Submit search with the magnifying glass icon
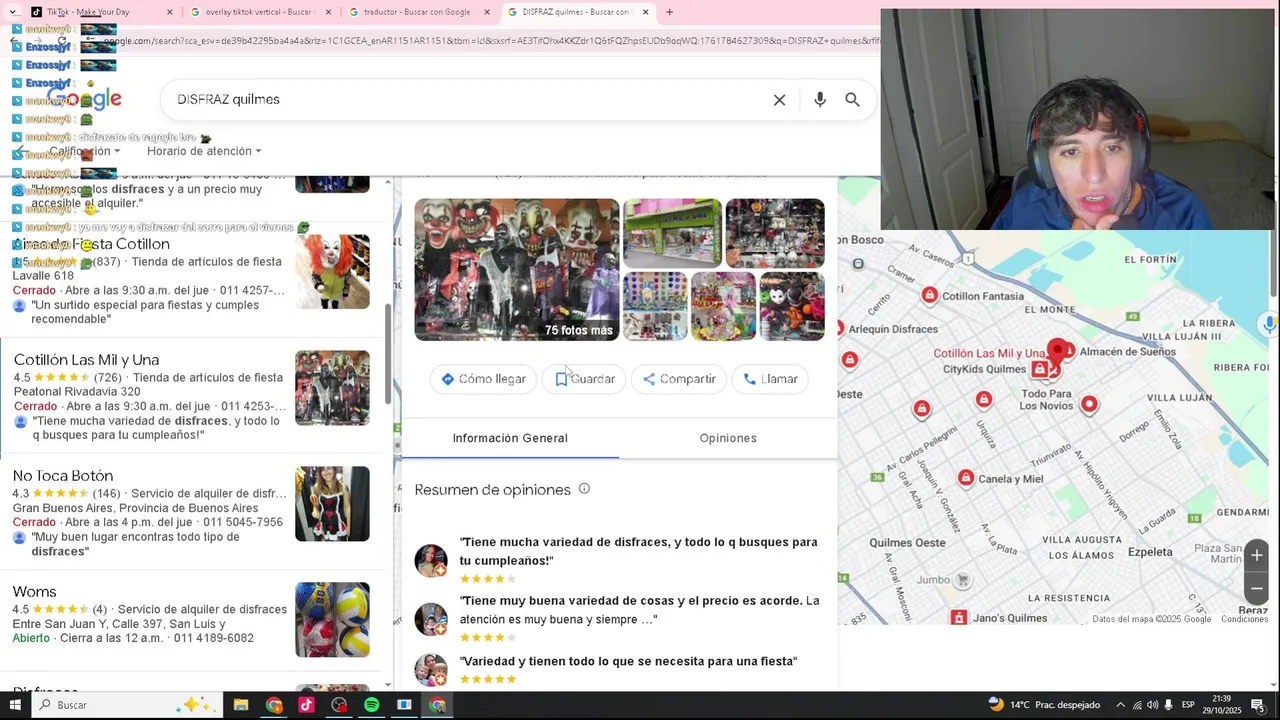This screenshot has height=720, width=1280. (852, 100)
